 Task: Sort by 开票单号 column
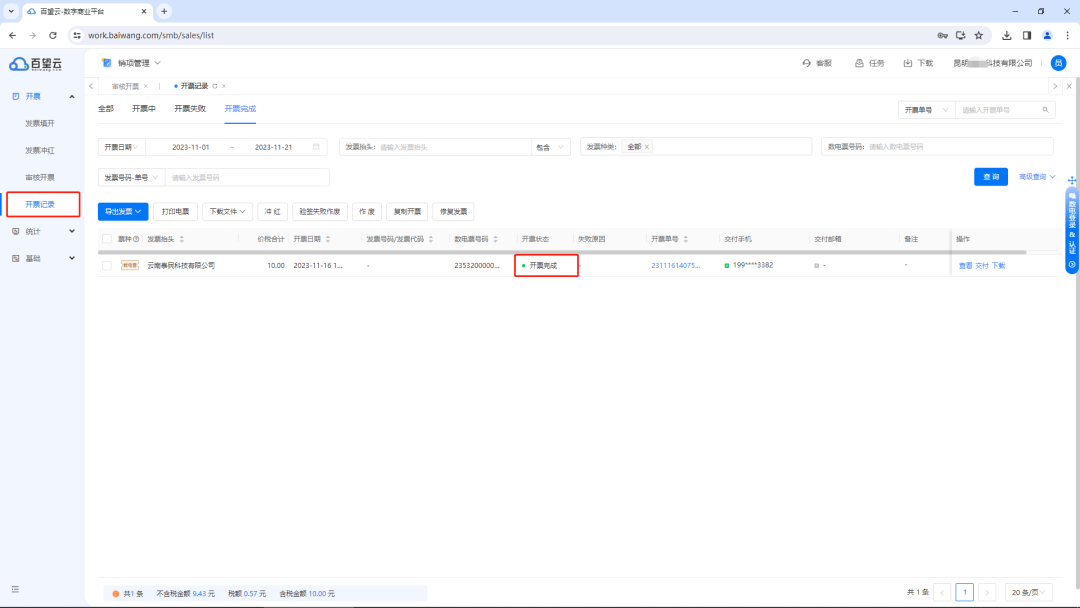tap(686, 239)
